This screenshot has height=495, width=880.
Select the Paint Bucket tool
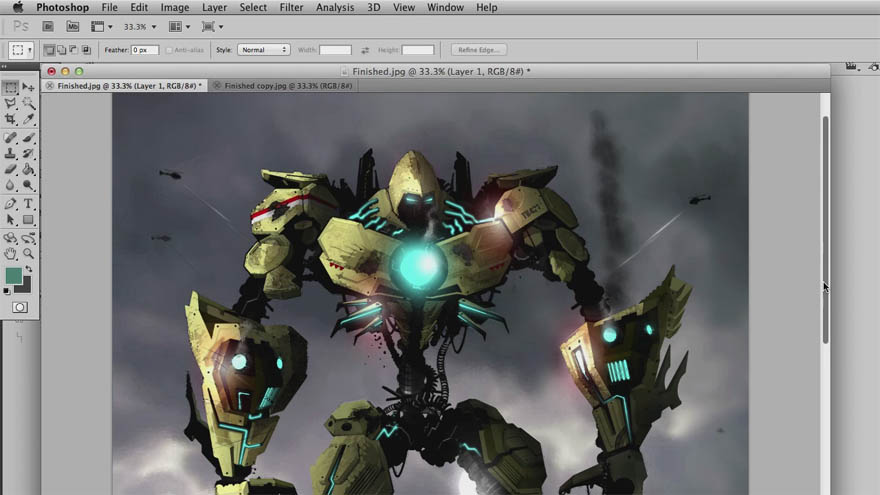click(28, 169)
